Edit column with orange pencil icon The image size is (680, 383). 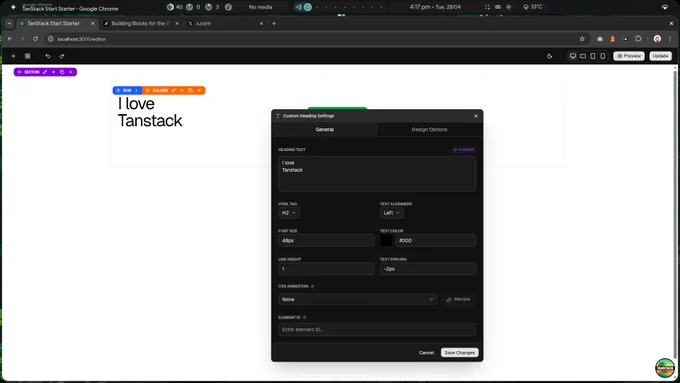[173, 90]
